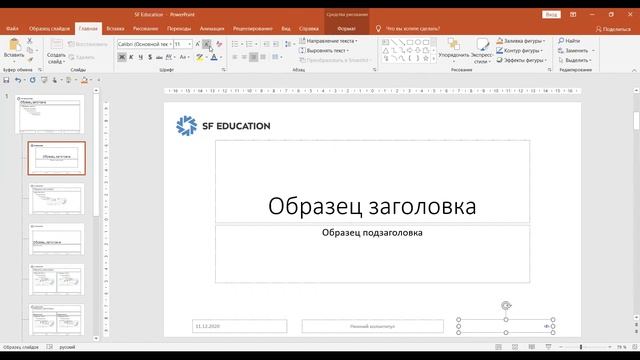Open the Направление текста dropdown
This screenshot has width=640, height=360.
328,41
